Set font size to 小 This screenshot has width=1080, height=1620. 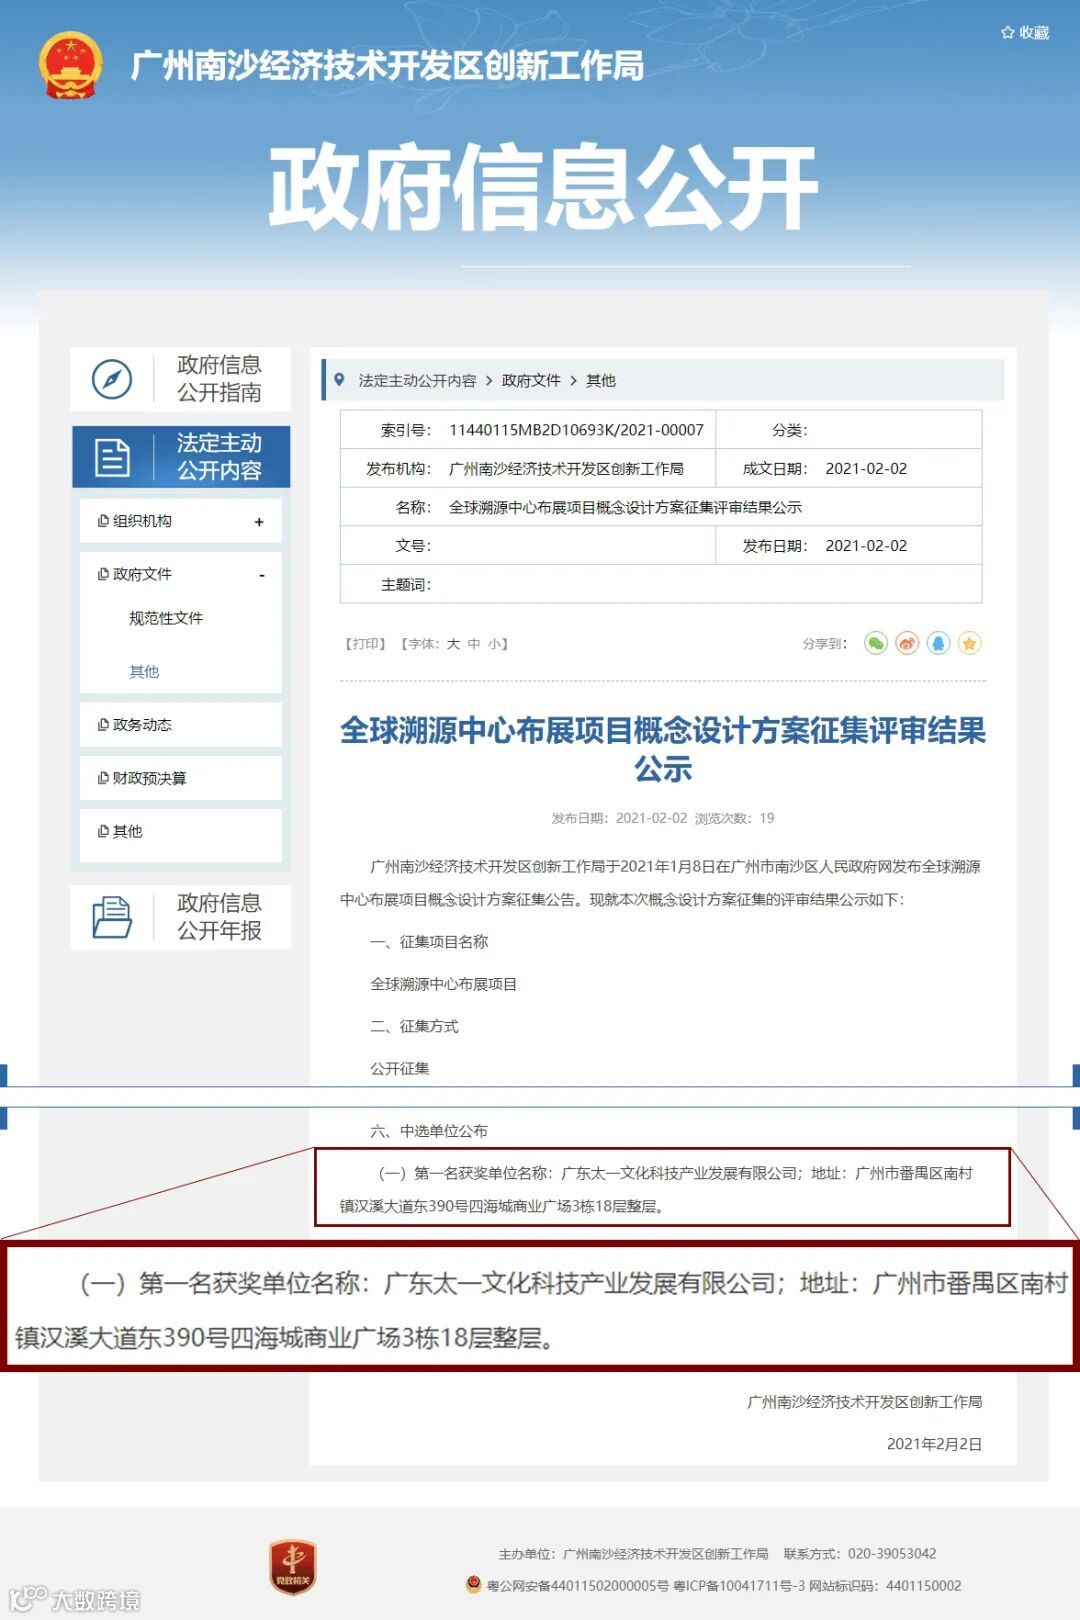(495, 644)
